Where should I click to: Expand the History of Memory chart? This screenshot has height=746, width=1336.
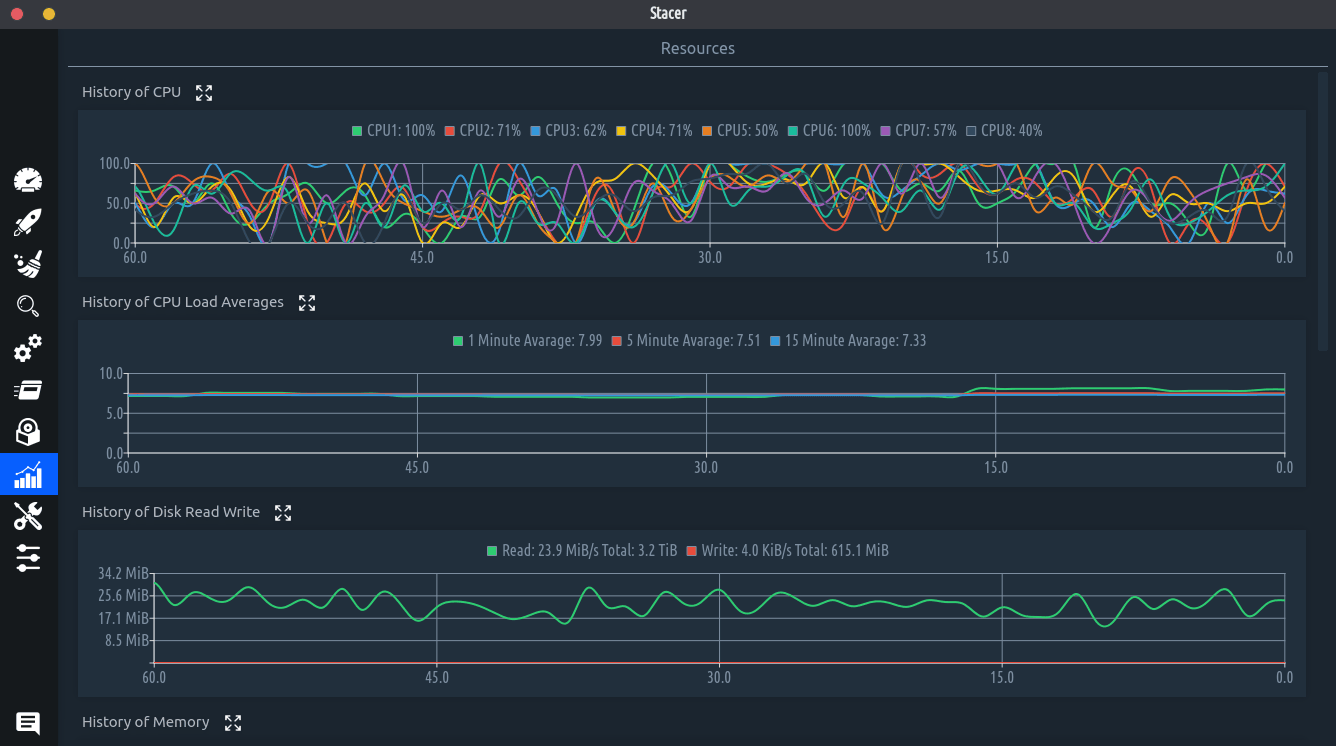(x=233, y=723)
